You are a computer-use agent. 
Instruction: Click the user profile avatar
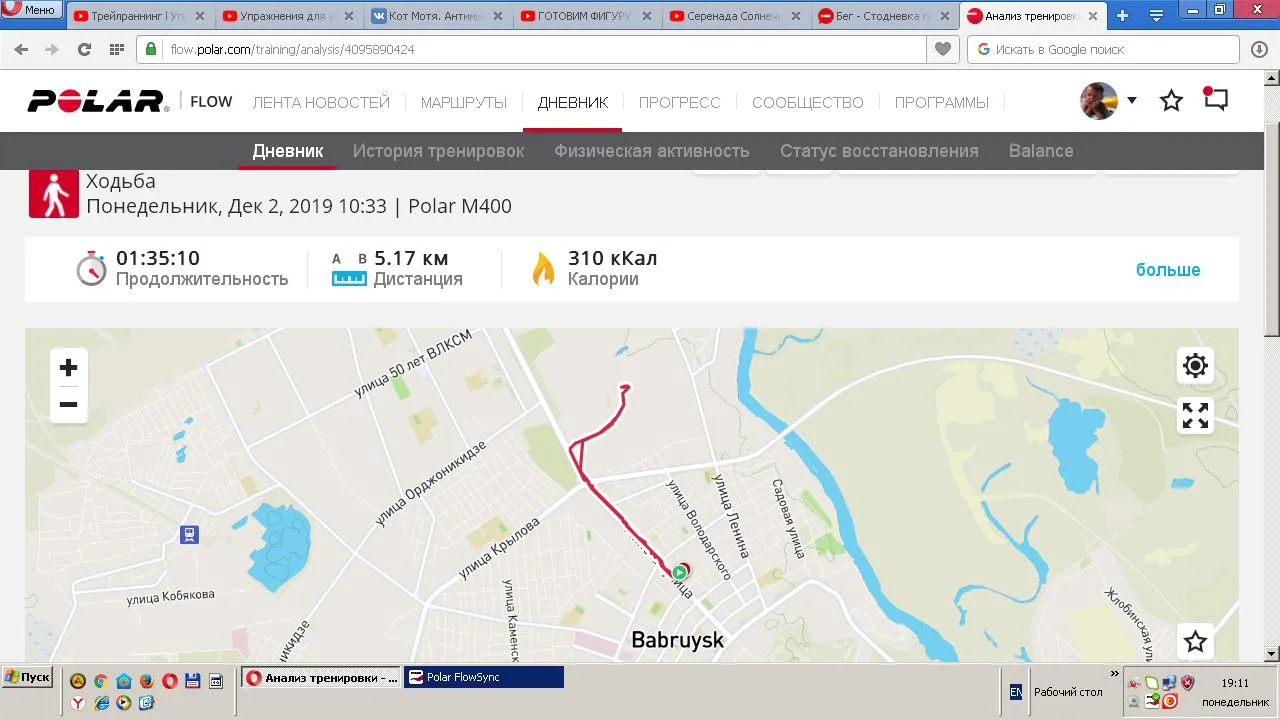[1098, 101]
